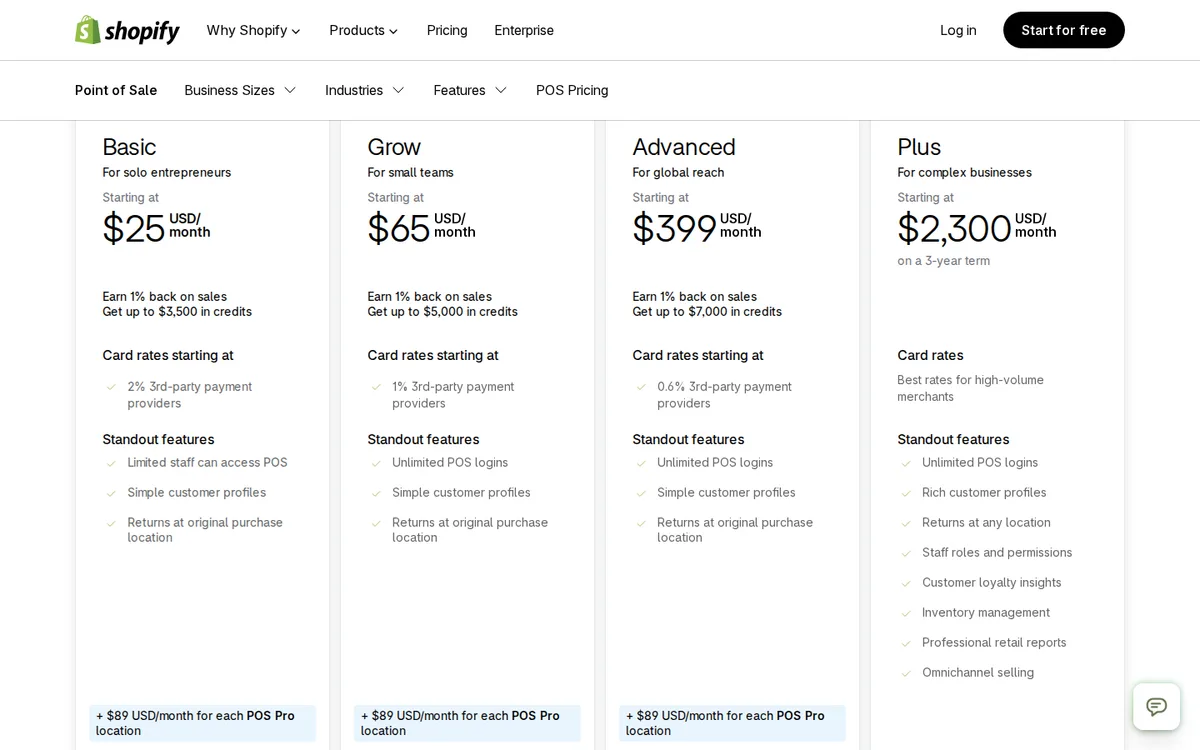The image size is (1200, 750).
Task: Click 'Get up to $7,000 in credits'
Action: (x=707, y=312)
